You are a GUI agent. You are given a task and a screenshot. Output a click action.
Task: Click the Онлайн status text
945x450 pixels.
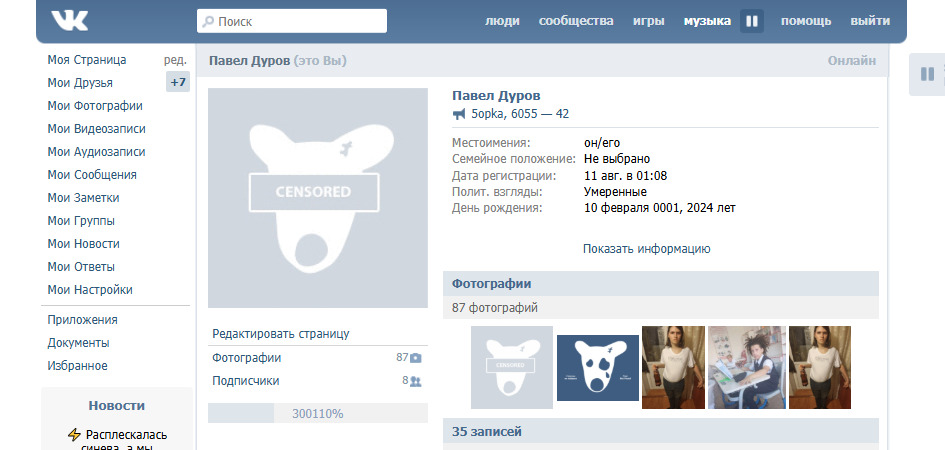(x=852, y=60)
